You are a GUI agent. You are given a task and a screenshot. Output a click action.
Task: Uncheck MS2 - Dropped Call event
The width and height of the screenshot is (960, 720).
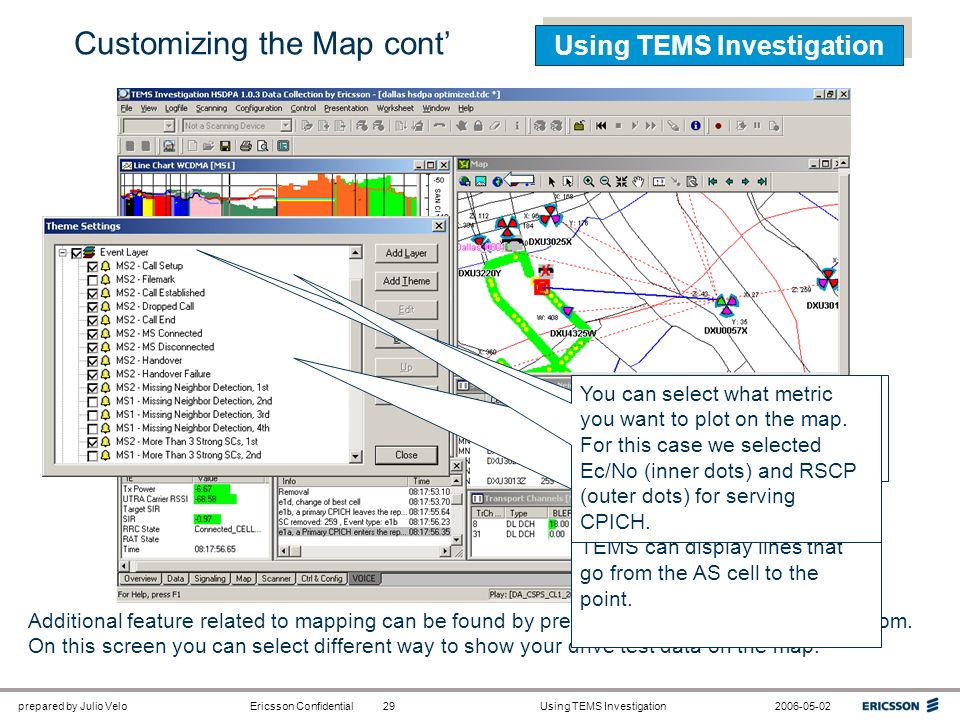pyautogui.click(x=92, y=307)
